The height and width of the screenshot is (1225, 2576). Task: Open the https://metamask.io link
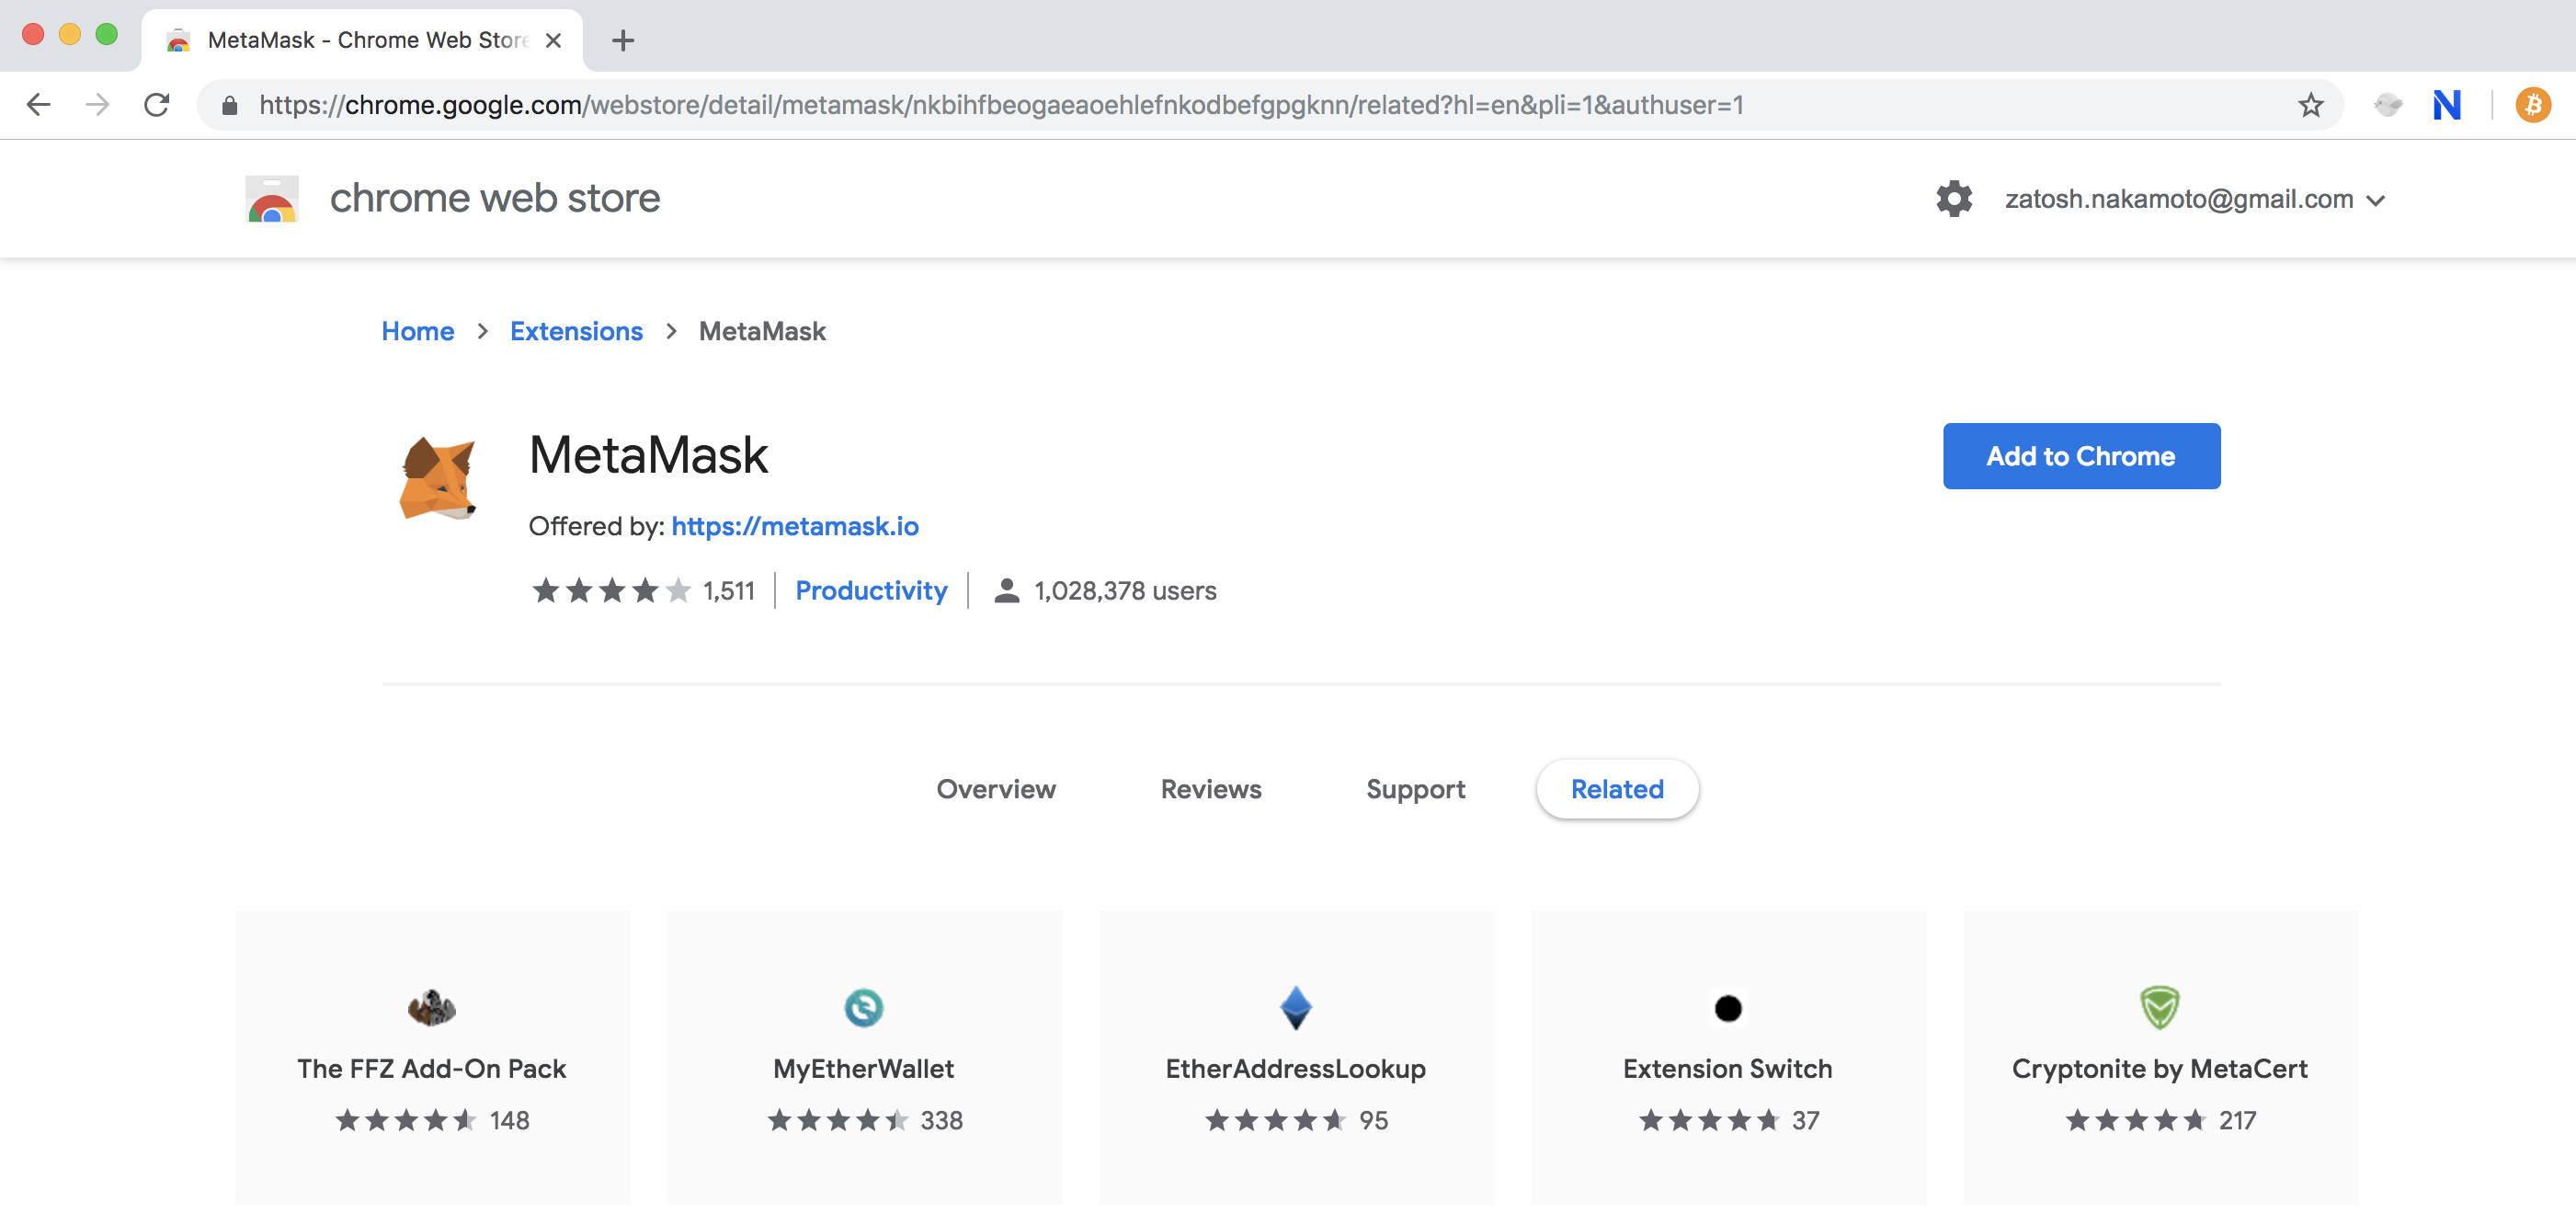point(795,526)
